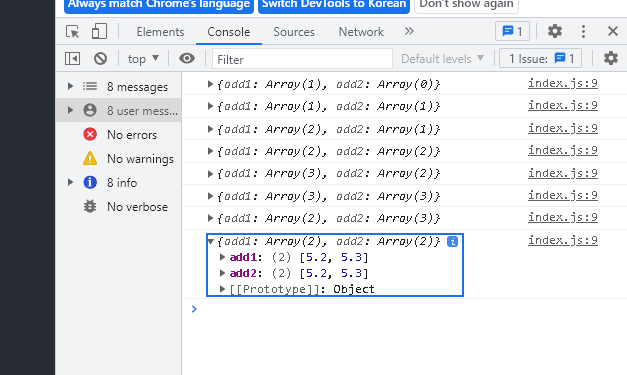The width and height of the screenshot is (627, 375).
Task: Open index.js:9 link beside Array(3), Array(3) row
Action: coord(563,195)
